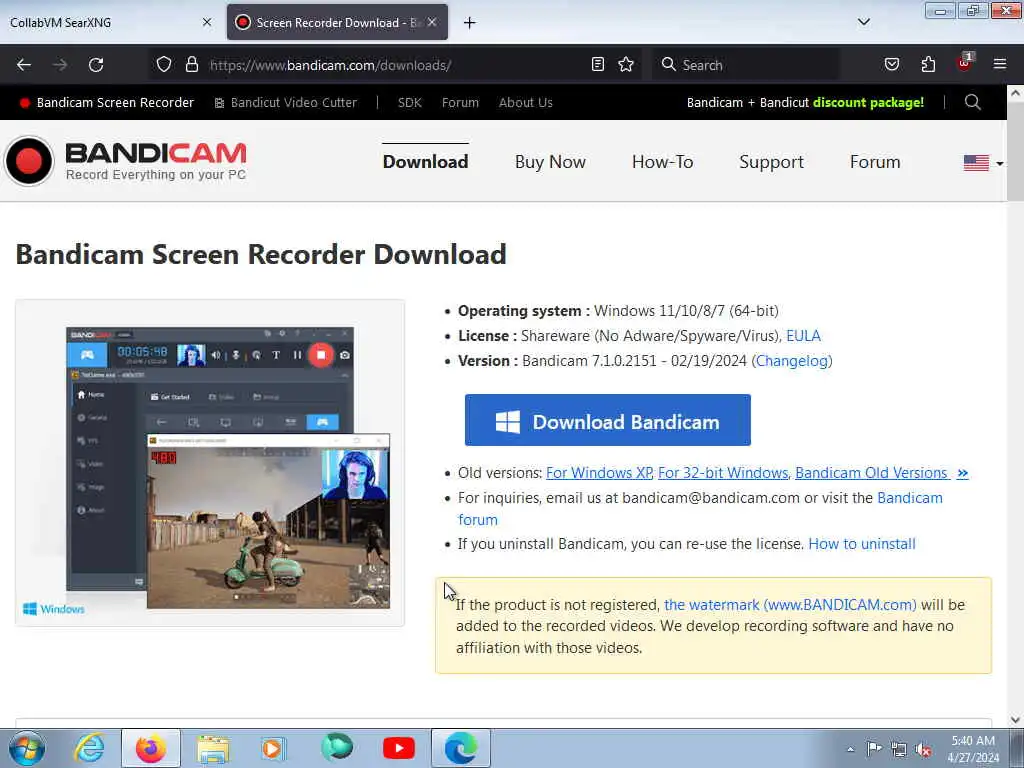Open the Buy Now navigation item
1024x768 pixels.
(550, 162)
